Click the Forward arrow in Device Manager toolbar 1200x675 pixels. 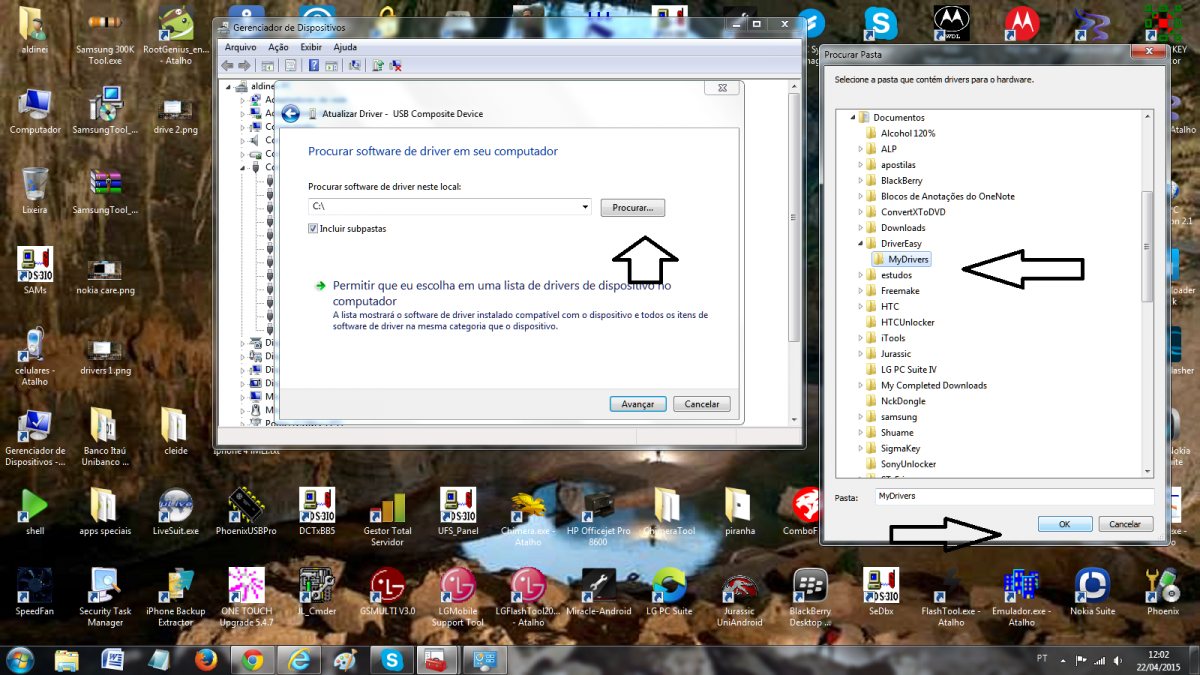[x=244, y=66]
